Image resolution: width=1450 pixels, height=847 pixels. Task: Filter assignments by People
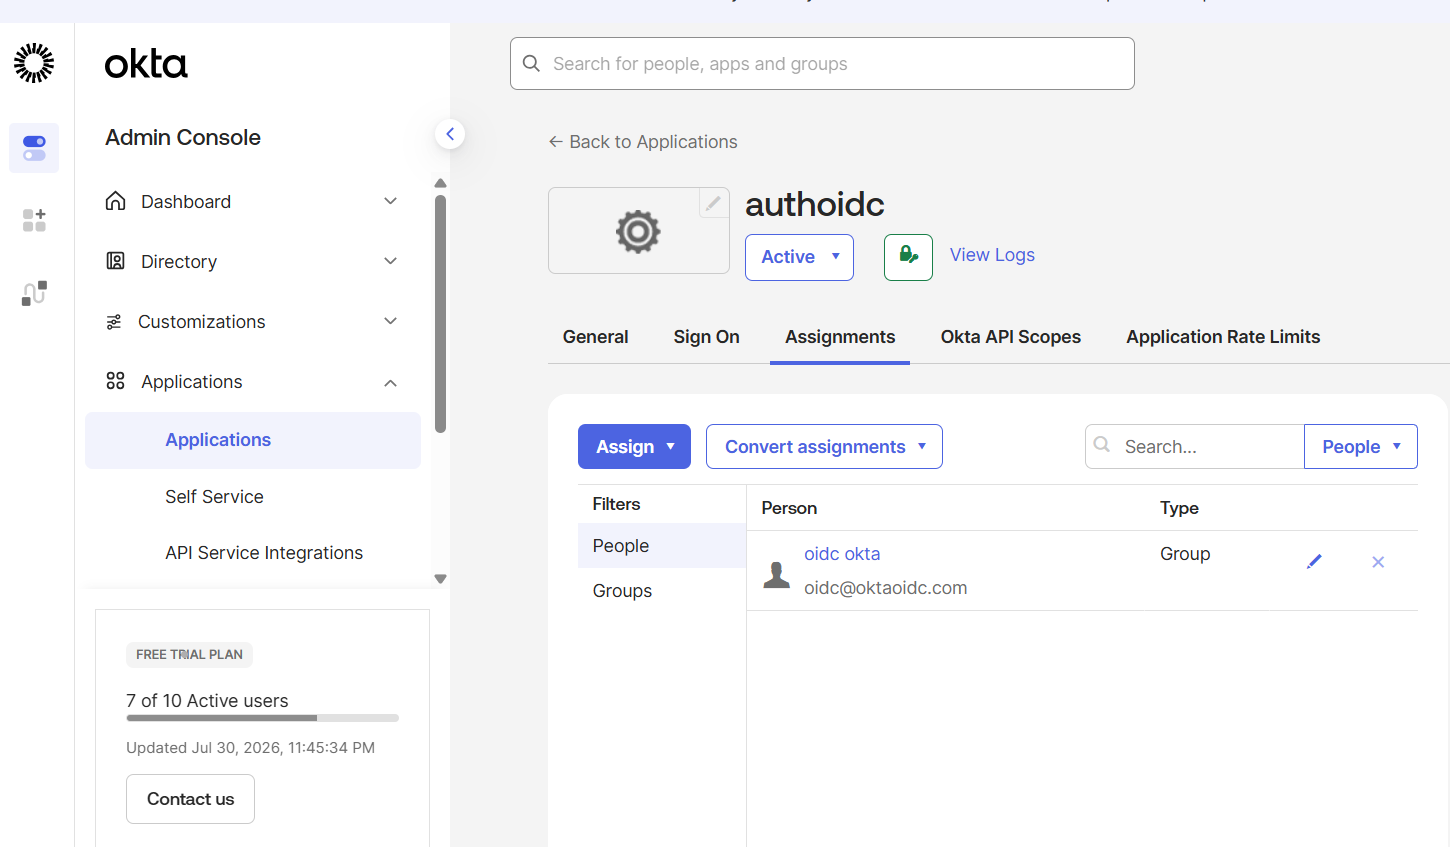click(662, 546)
